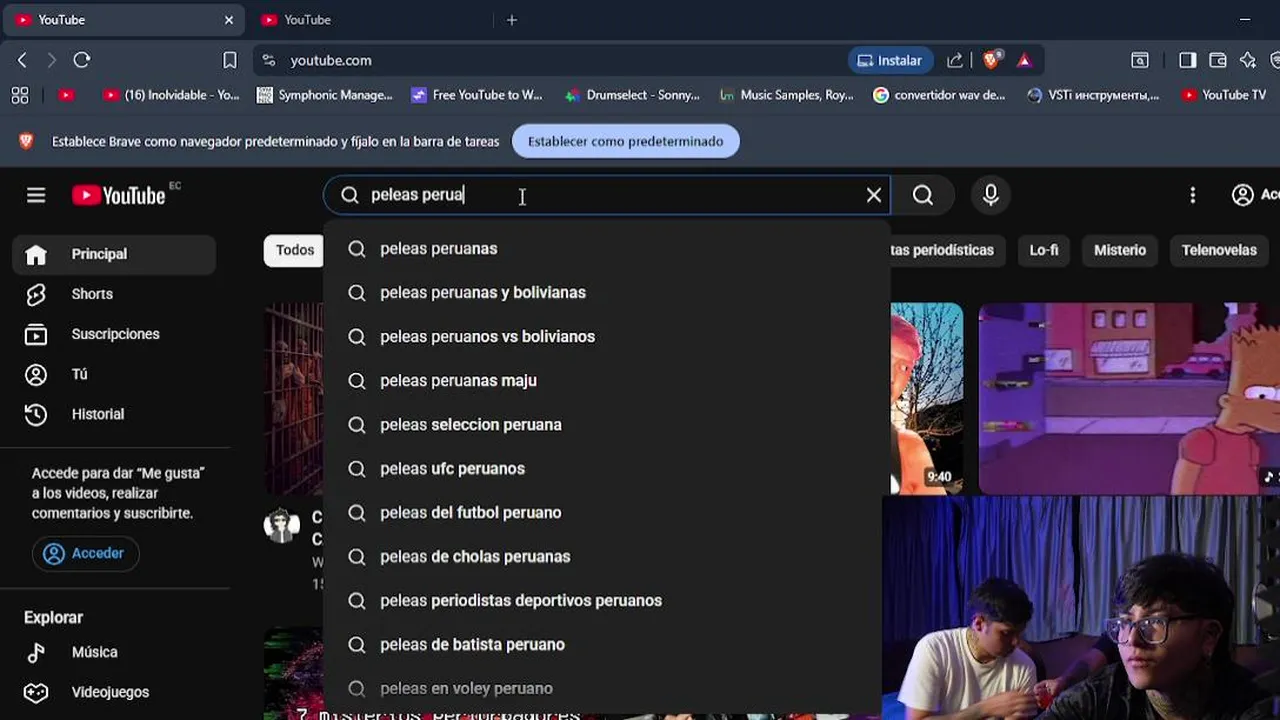This screenshot has height=720, width=1280.
Task: Select suggestion 'peleas seleccion peruana'
Action: tap(606, 425)
